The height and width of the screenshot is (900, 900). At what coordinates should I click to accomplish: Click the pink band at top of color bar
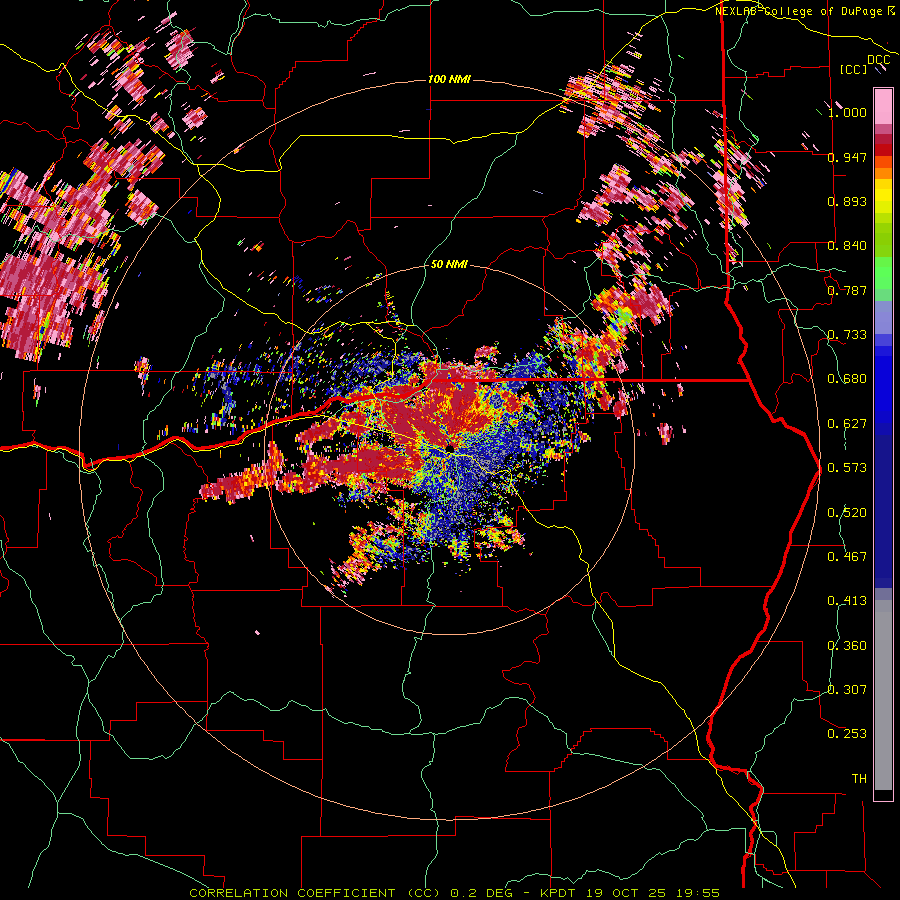[883, 107]
